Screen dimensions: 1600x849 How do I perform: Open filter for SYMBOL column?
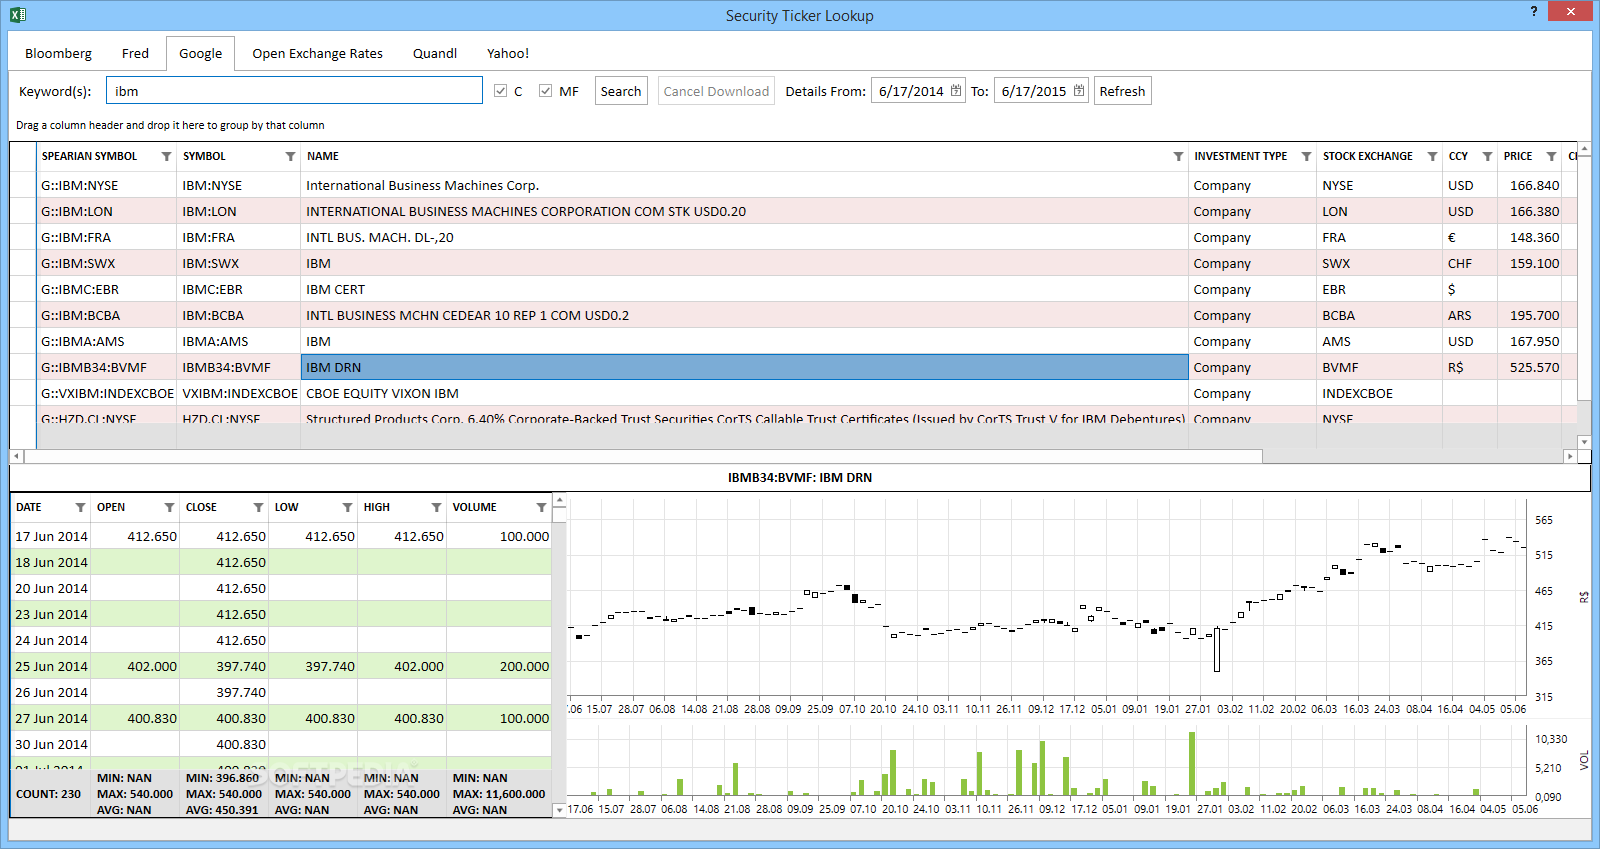click(290, 157)
